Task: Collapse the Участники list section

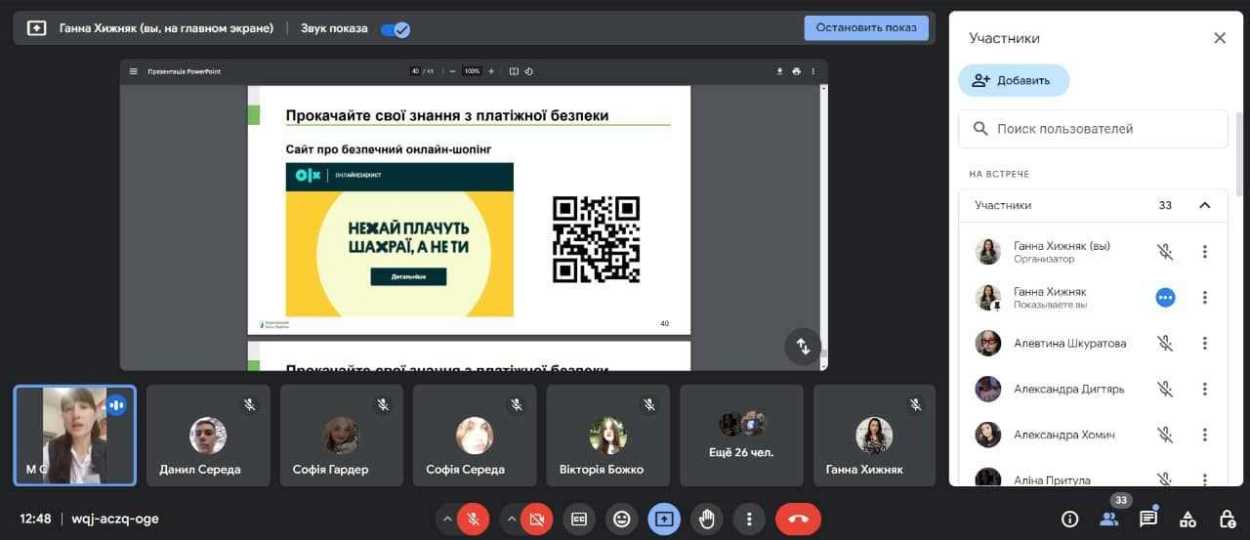Action: pos(1205,205)
